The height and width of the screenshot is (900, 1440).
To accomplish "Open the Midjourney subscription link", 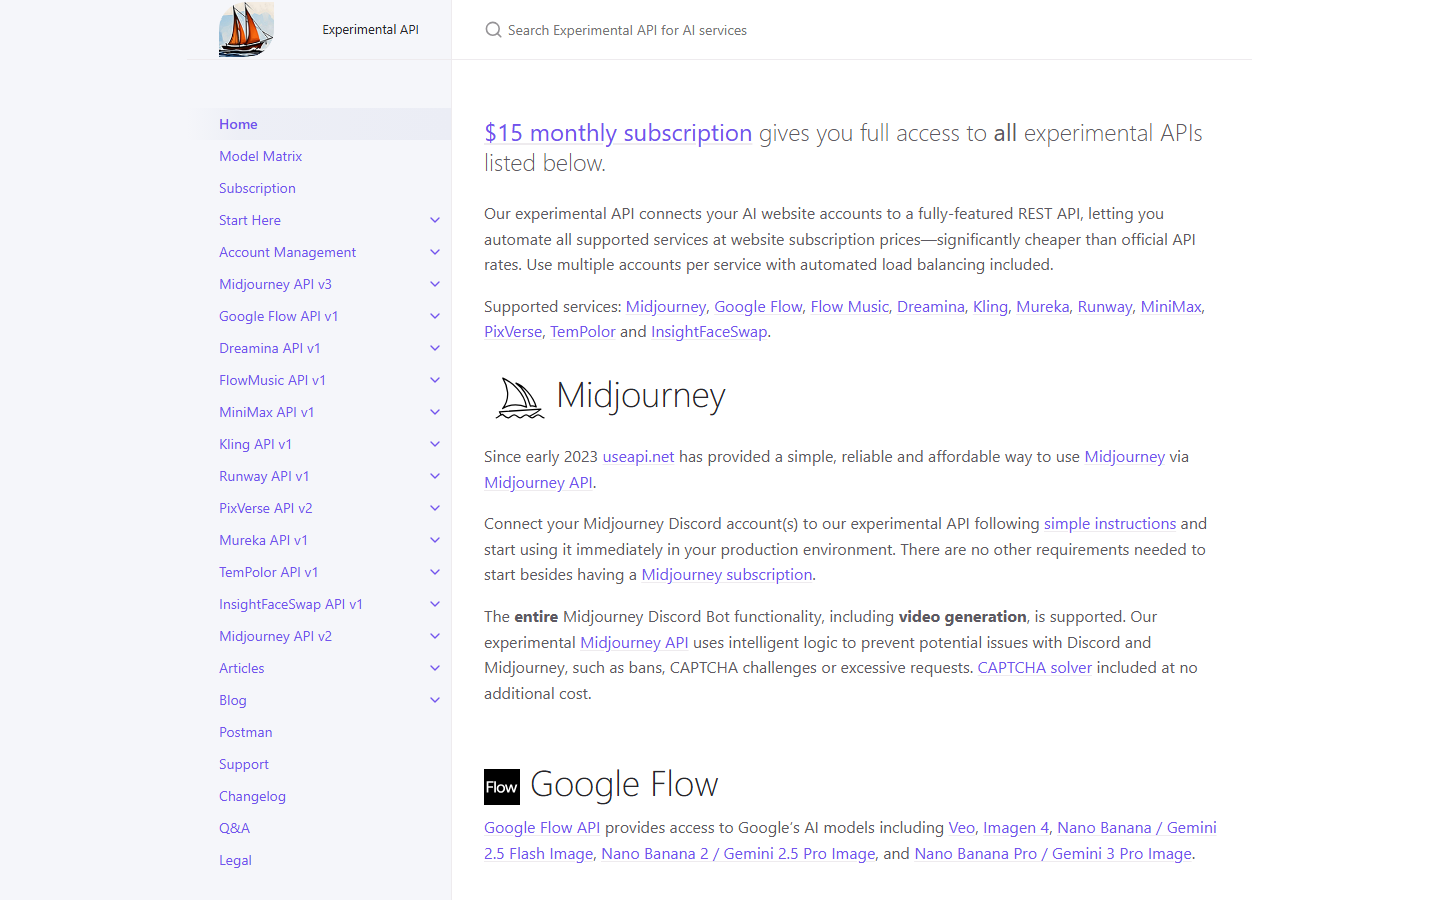I will (727, 575).
